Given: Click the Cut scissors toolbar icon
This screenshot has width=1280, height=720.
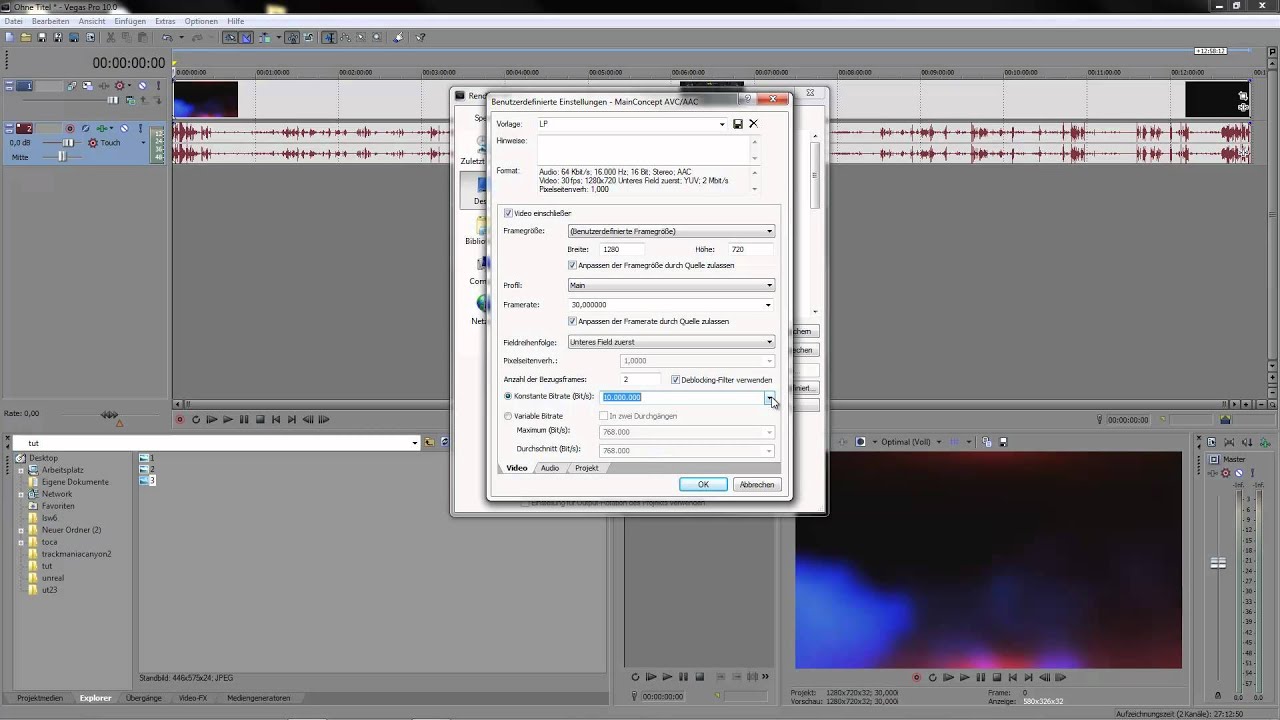Looking at the screenshot, I should point(113,37).
